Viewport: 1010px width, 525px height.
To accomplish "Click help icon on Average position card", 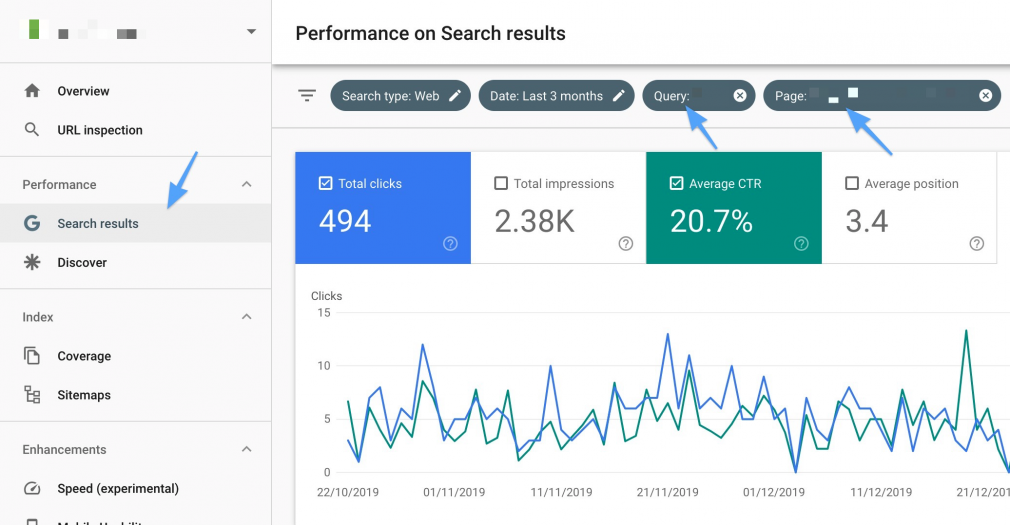I will pyautogui.click(x=977, y=243).
